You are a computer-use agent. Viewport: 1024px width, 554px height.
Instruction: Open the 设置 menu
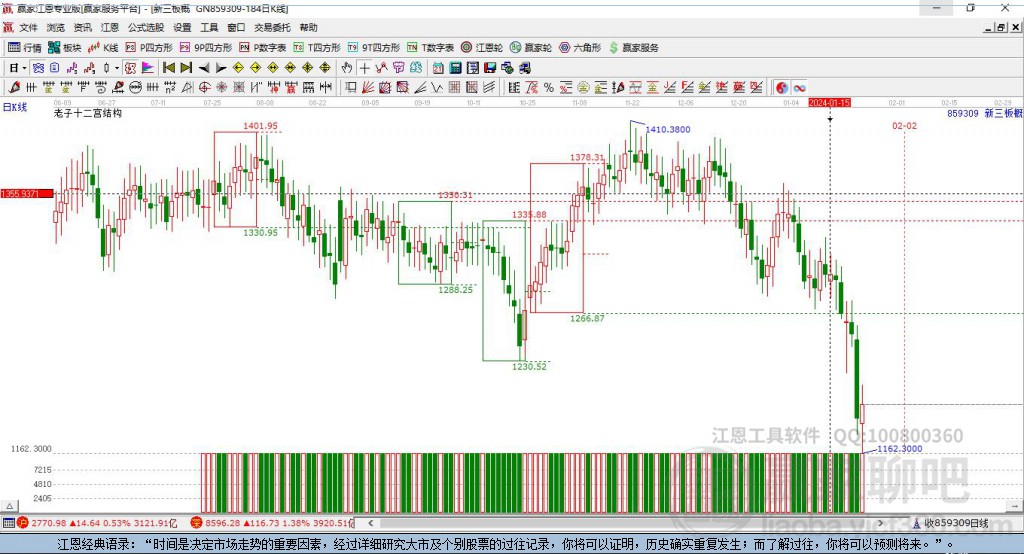(x=182, y=27)
